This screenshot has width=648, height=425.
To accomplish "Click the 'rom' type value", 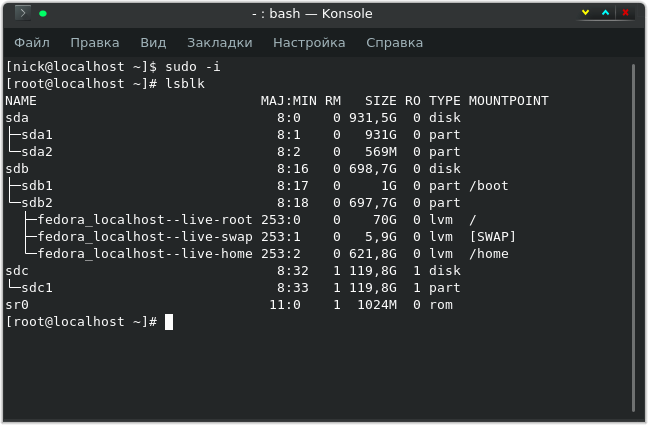I will (441, 305).
